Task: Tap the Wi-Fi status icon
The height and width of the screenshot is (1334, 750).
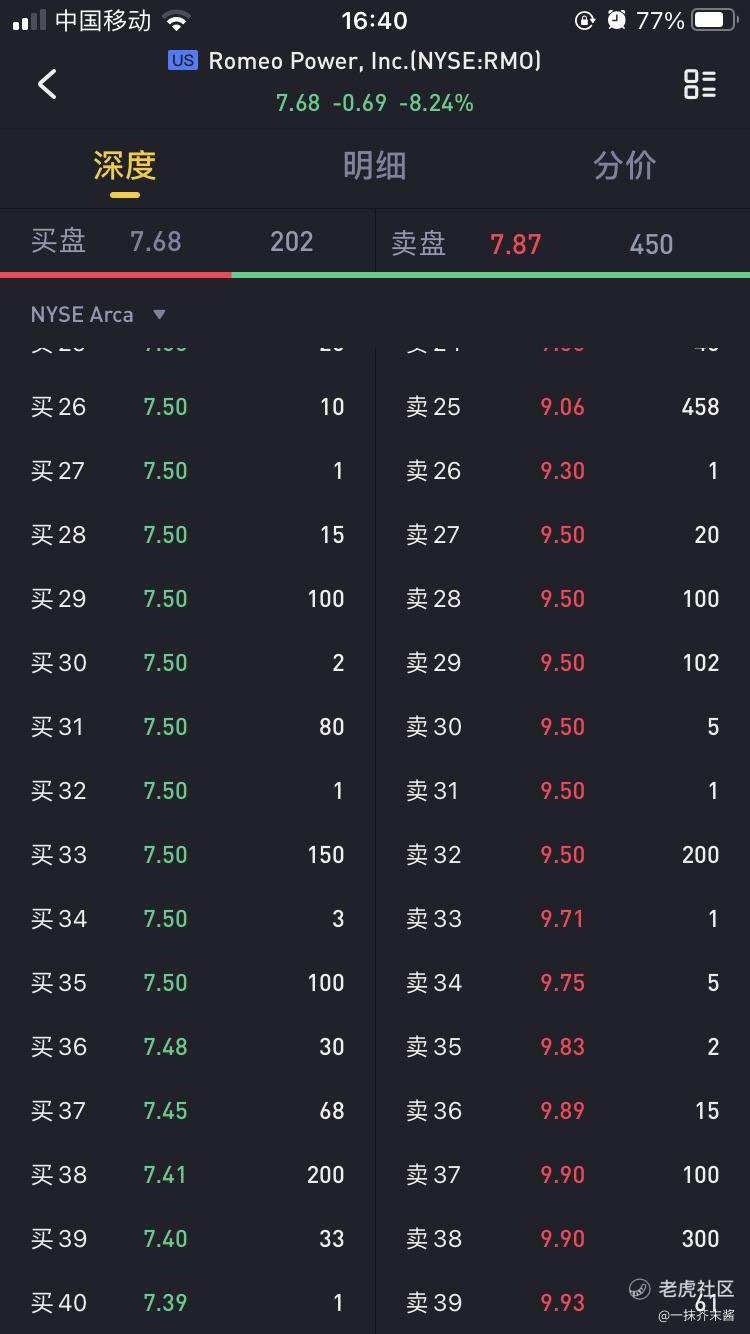Action: click(177, 20)
